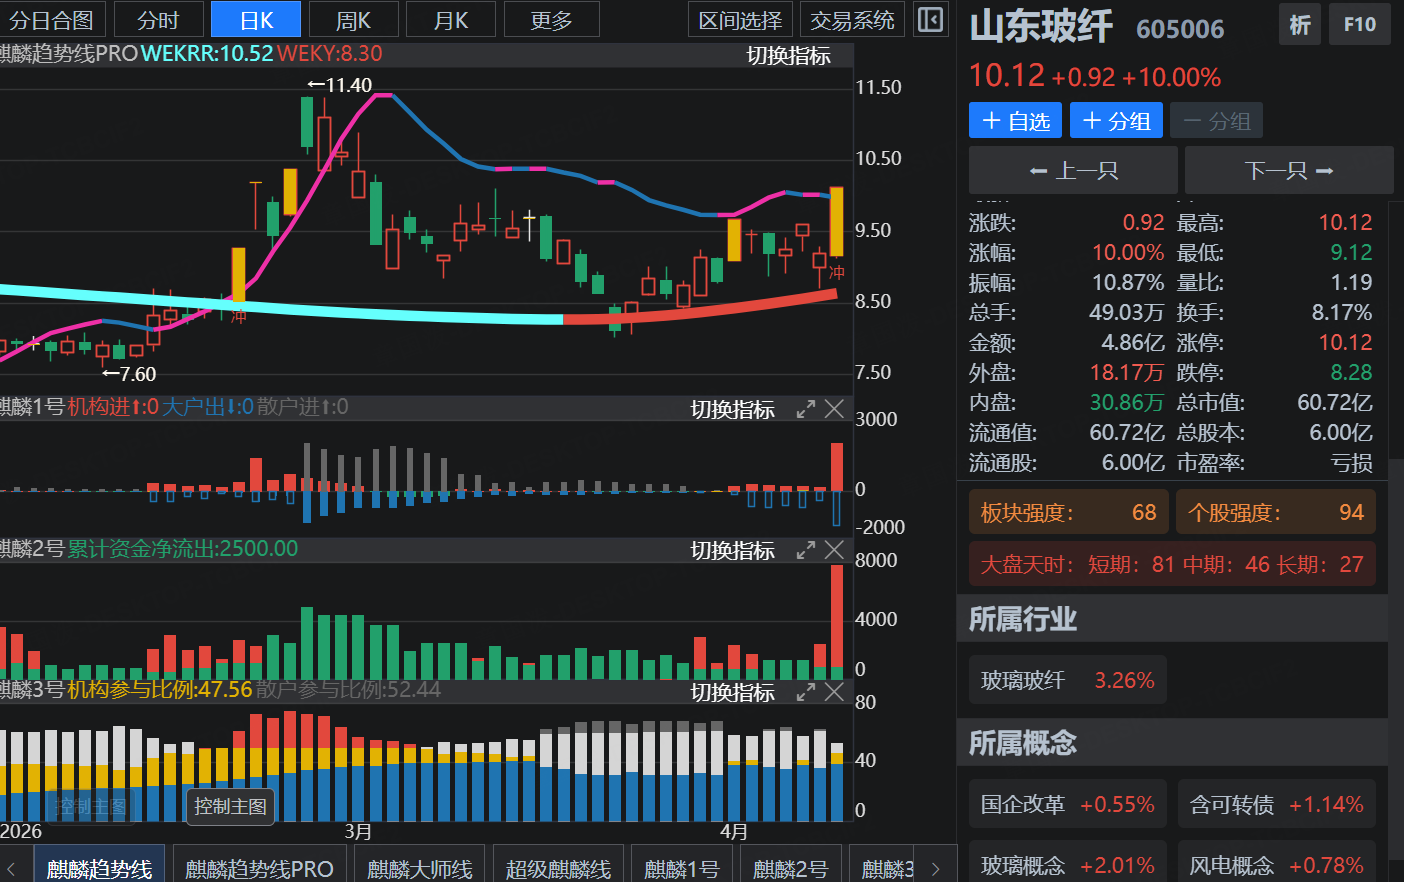Select the 麒麟大师线 indicator tab
The width and height of the screenshot is (1404, 882).
[x=419, y=868]
